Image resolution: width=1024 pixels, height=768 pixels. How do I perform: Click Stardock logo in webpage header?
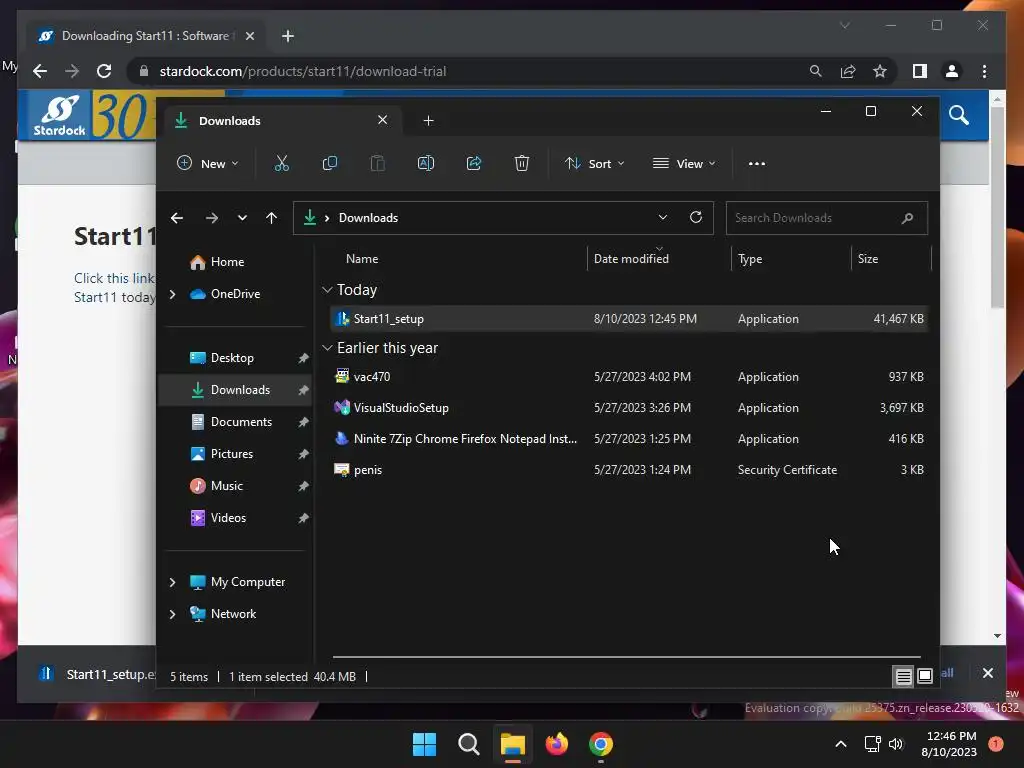59,116
